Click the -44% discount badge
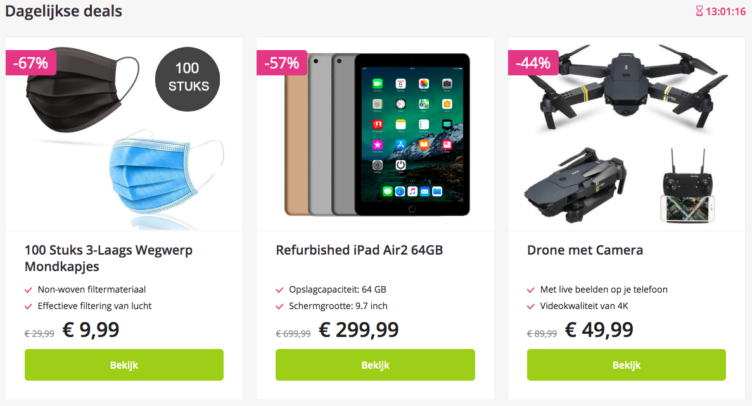 pos(533,63)
